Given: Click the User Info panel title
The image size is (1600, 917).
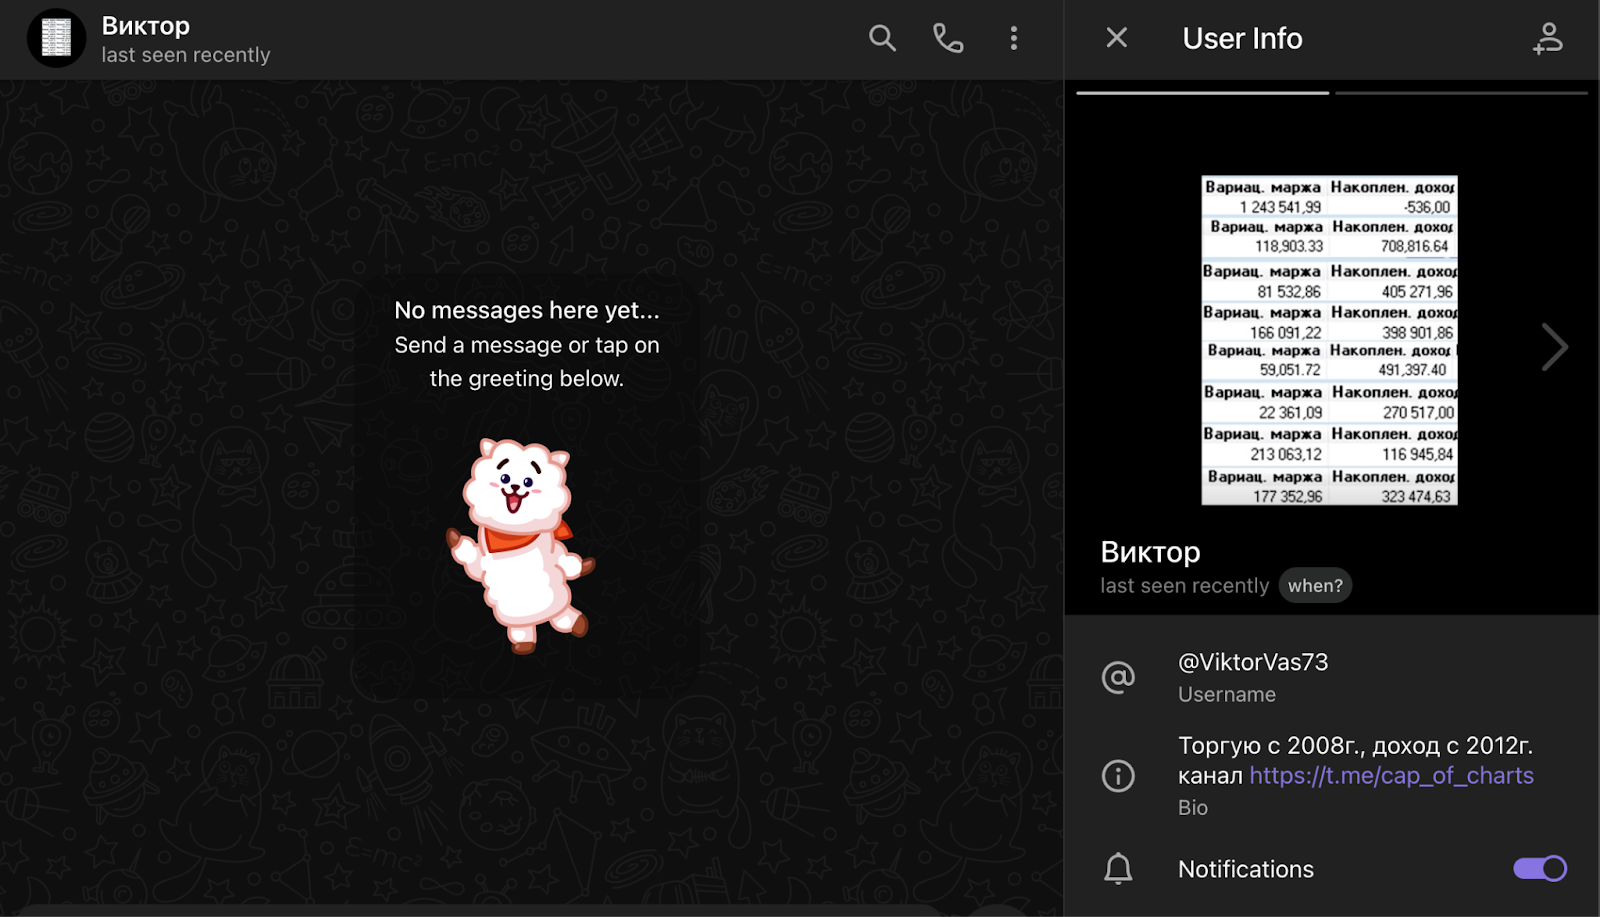Looking at the screenshot, I should pos(1242,38).
